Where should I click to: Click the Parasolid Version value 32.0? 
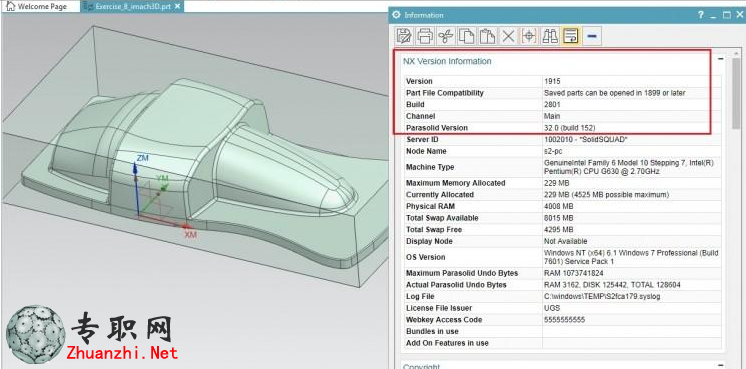[x=569, y=128]
